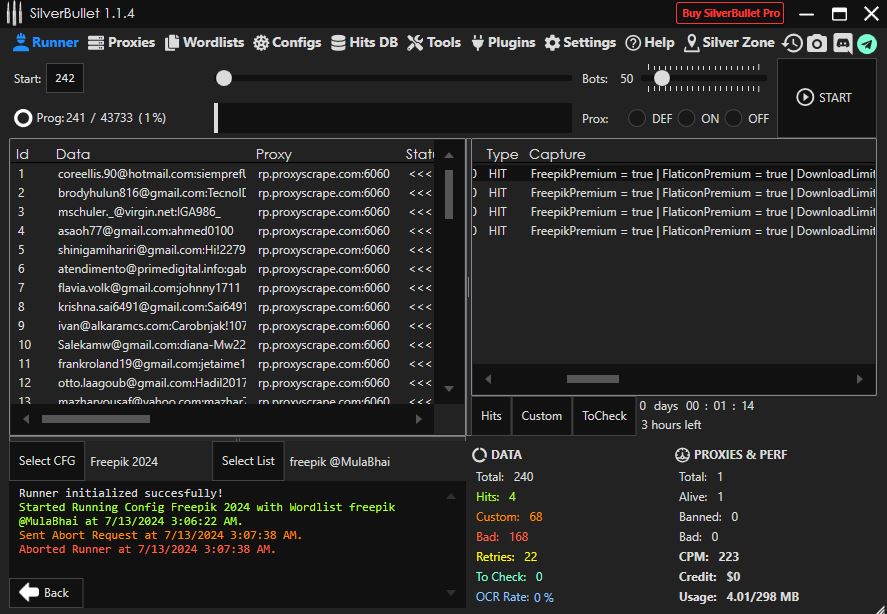Click the Start number input field
Screen dimensions: 887x614
(64, 78)
